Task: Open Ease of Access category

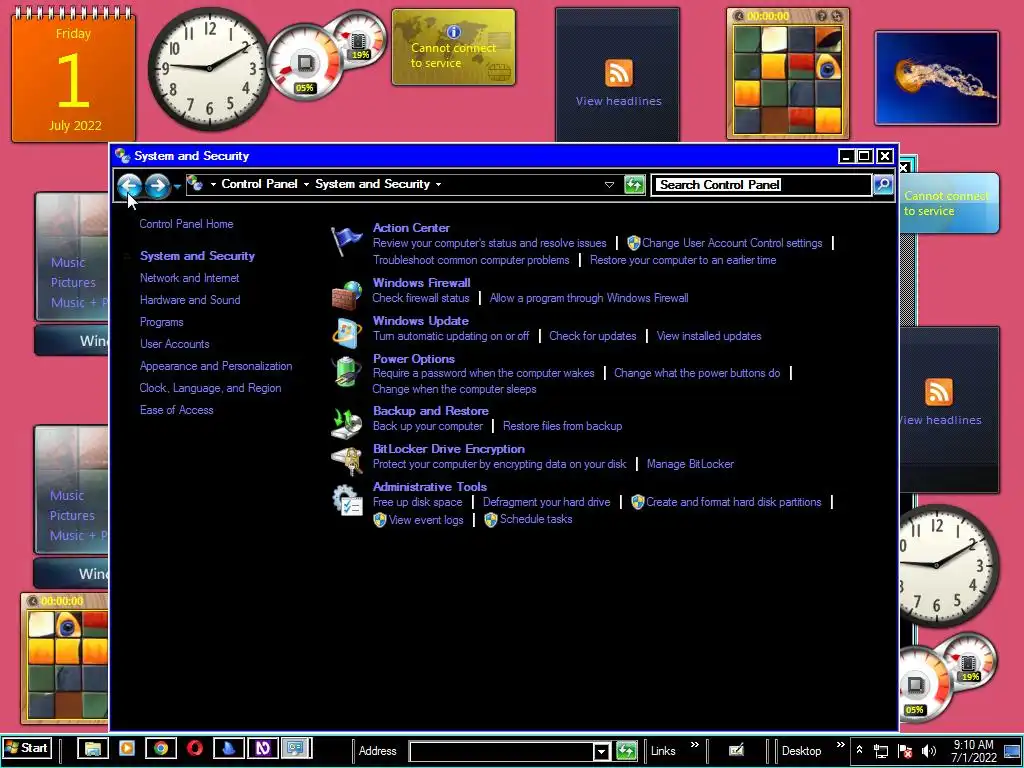Action: pos(176,410)
